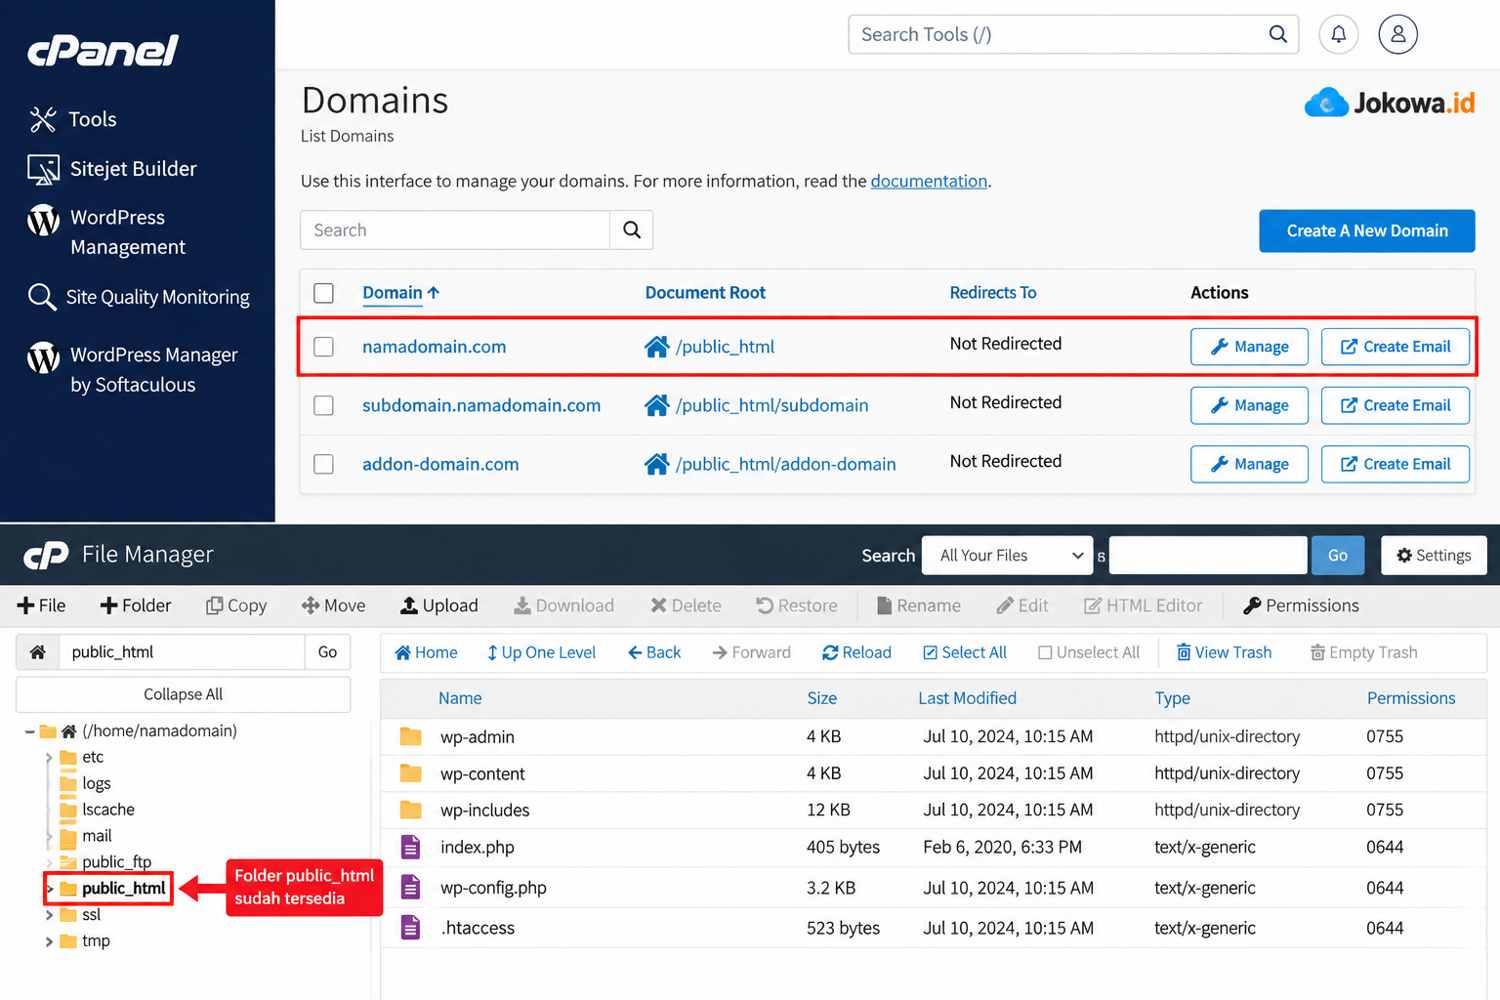The image size is (1500, 1000).
Task: Expand the mail folder in tree
Action: [x=48, y=836]
